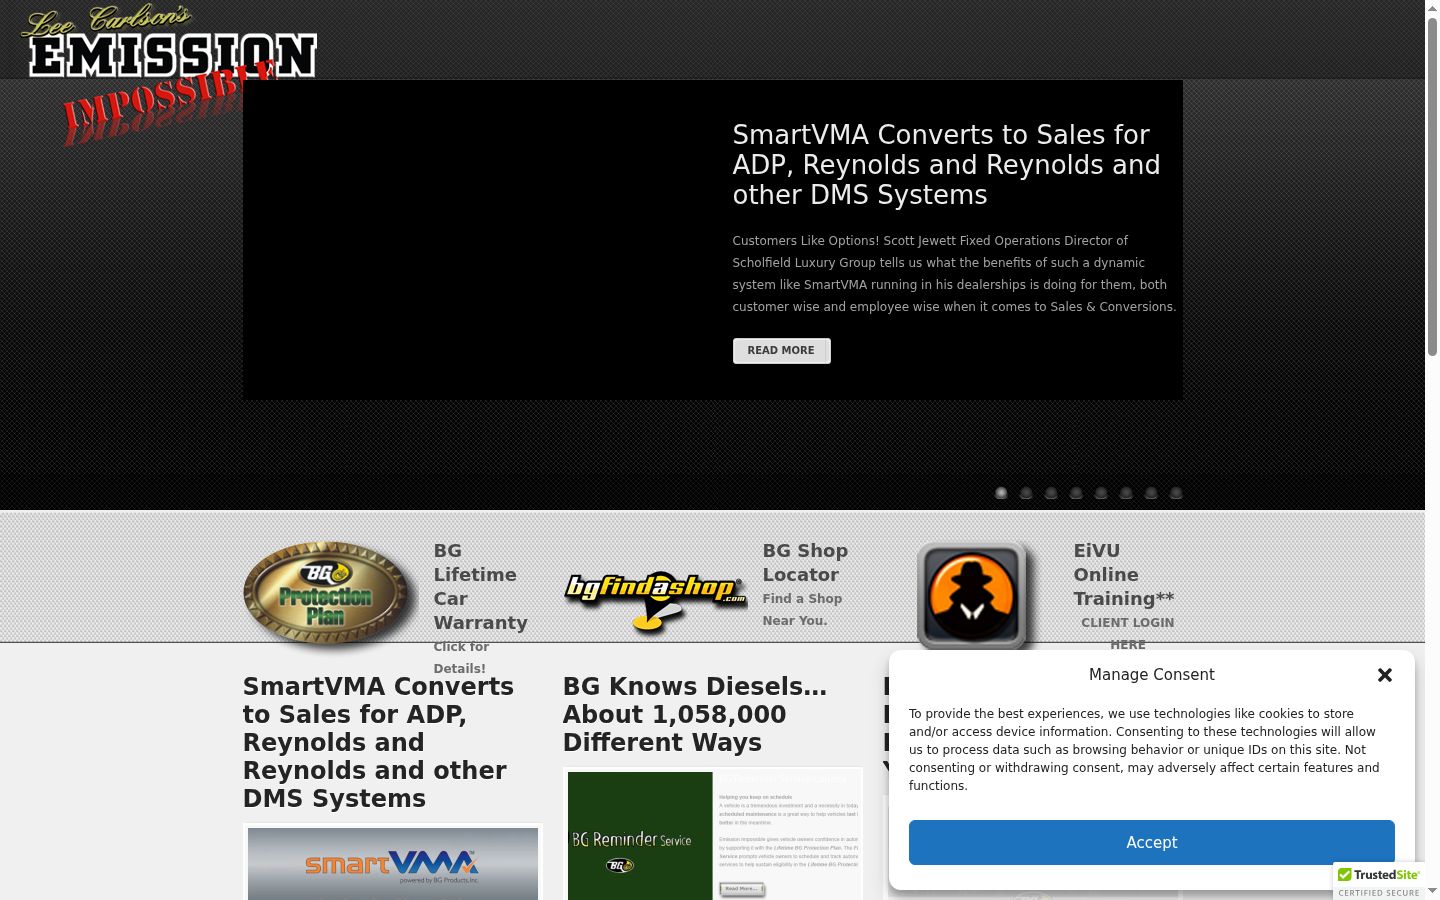Click the 'Click for Details!' text
This screenshot has height=900, width=1440.
(x=461, y=658)
